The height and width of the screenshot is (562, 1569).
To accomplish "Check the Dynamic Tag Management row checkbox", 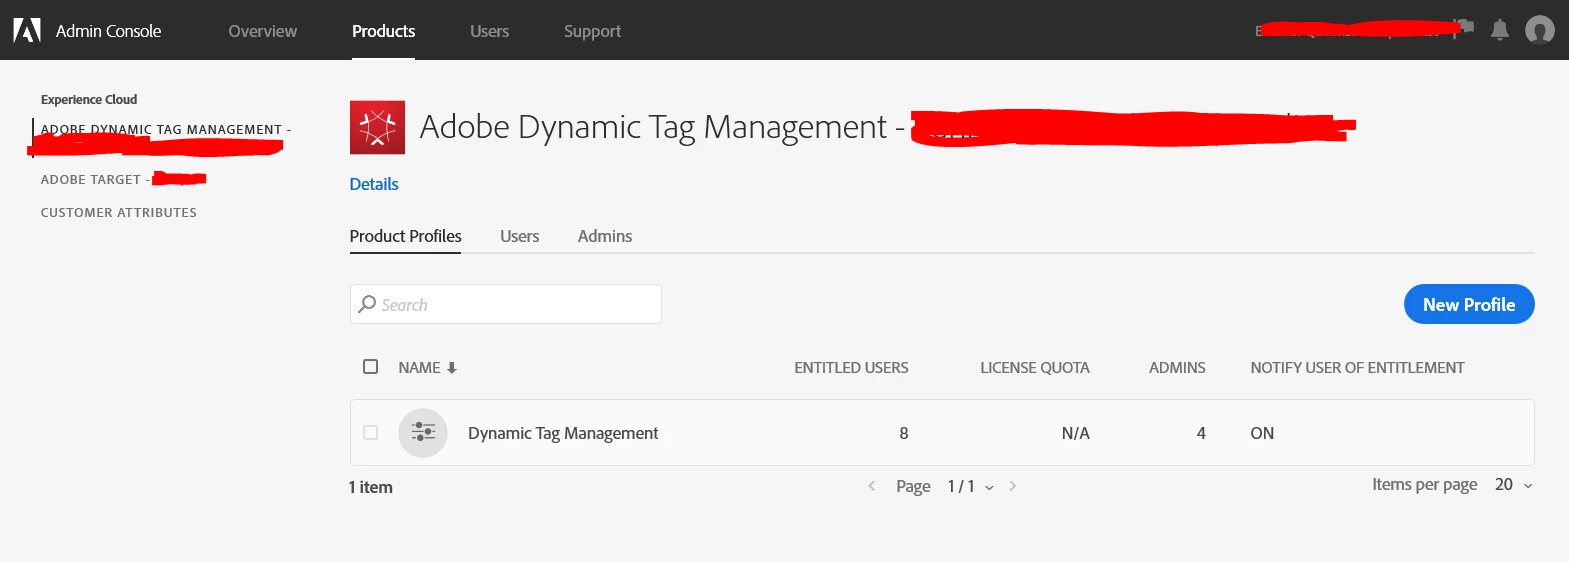I will (370, 433).
